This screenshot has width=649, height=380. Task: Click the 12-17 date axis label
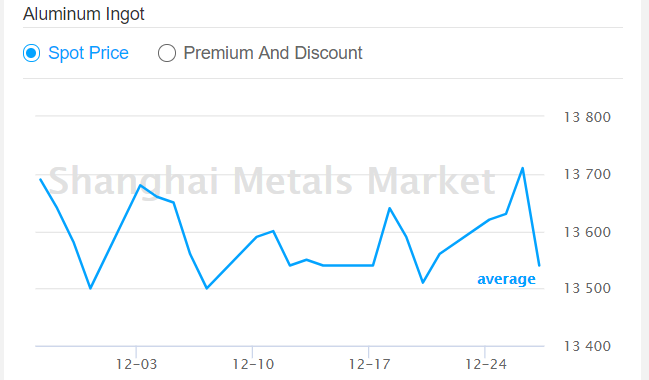click(x=369, y=364)
